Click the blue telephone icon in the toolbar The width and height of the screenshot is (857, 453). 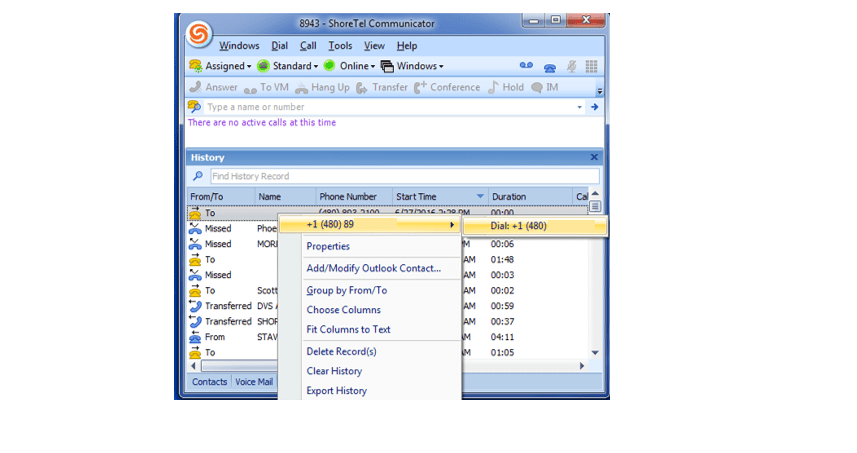[x=550, y=67]
